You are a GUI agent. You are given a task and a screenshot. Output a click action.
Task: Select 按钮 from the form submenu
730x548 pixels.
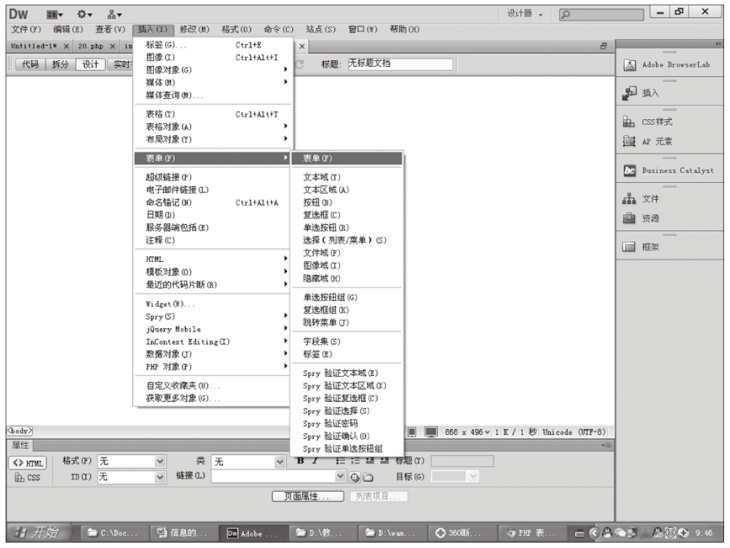point(346,203)
